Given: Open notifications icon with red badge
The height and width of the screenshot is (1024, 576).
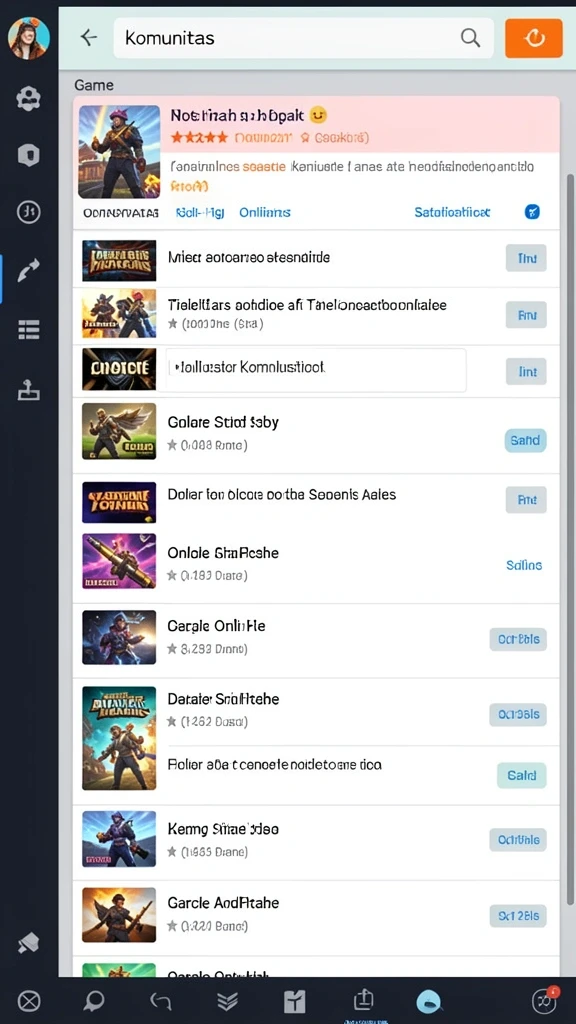Looking at the screenshot, I should (543, 999).
